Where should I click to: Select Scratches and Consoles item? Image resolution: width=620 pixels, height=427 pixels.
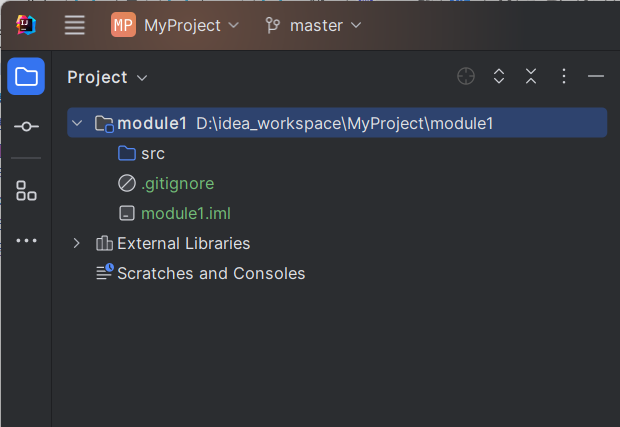tap(210, 273)
